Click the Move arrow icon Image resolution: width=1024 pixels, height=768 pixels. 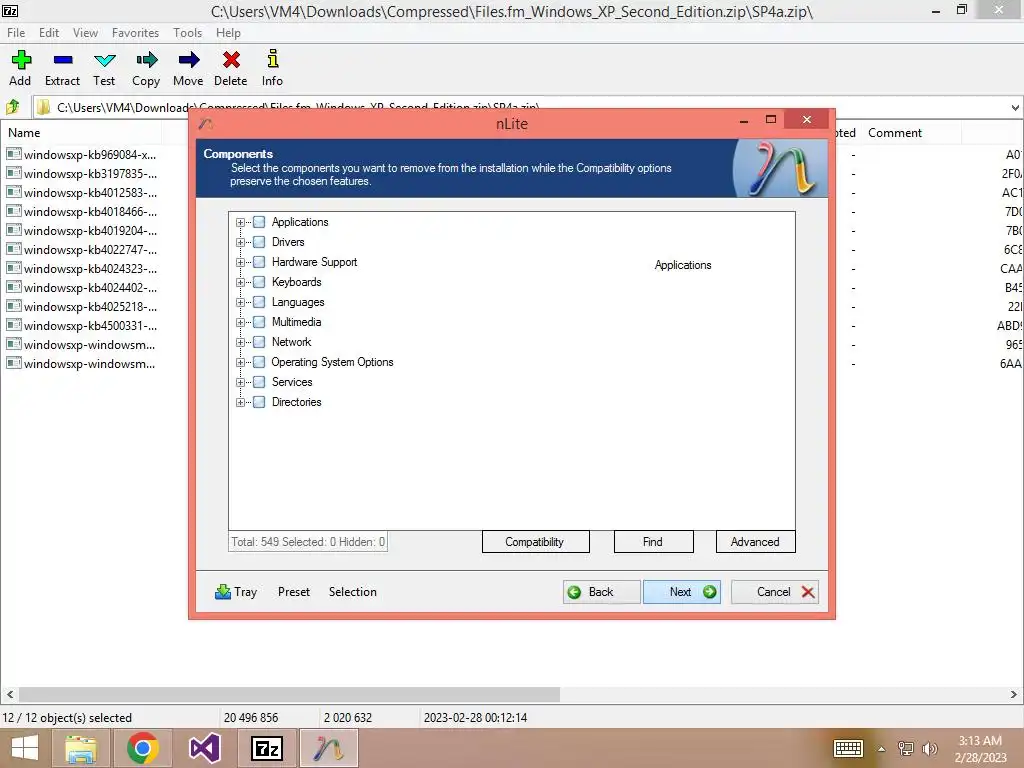click(x=188, y=60)
